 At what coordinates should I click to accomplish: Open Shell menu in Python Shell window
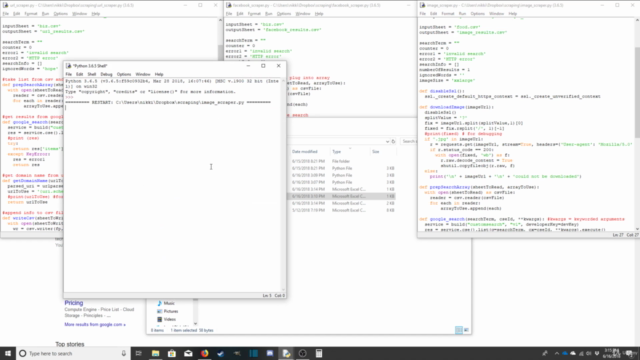pos(92,74)
